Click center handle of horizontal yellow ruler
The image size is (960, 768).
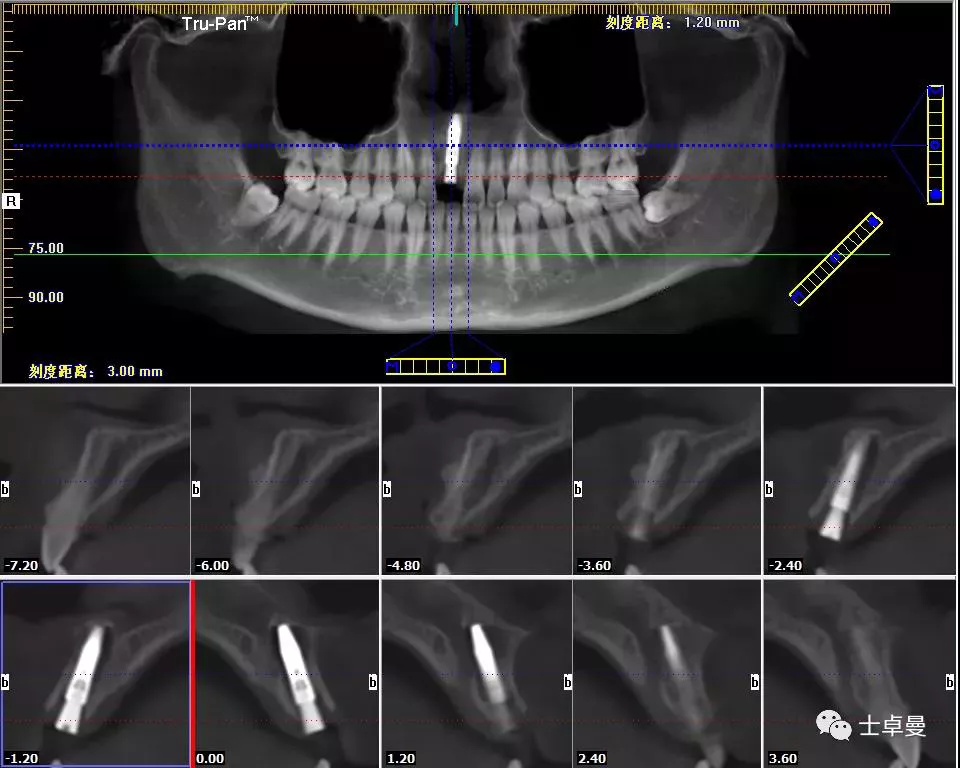click(451, 367)
